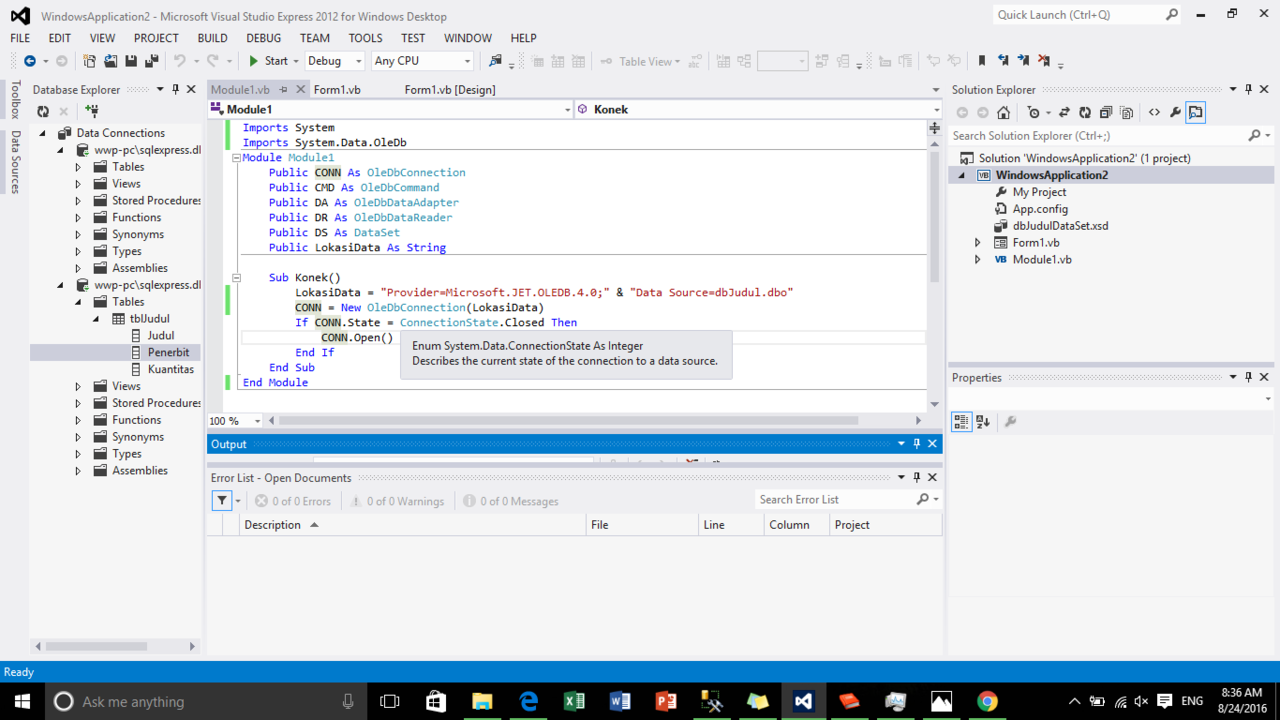1280x720 pixels.
Task: Open the DEBUG menu
Action: [x=264, y=38]
